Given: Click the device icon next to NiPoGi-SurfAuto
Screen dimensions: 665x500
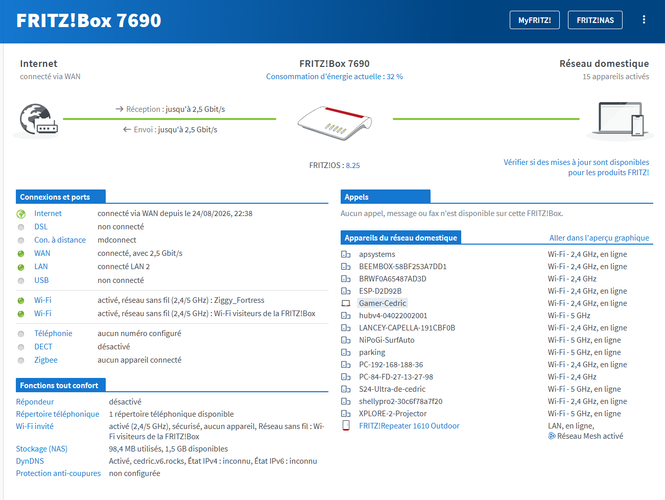Looking at the screenshot, I should click(x=346, y=340).
